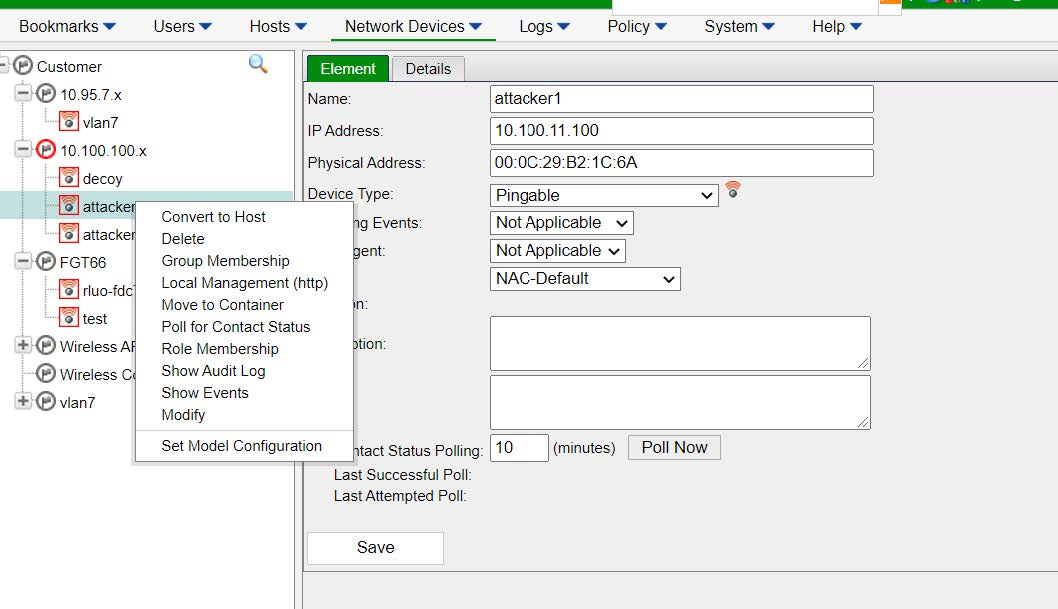Click the test device icon under FGT66
This screenshot has width=1058, height=609.
pyautogui.click(x=69, y=318)
